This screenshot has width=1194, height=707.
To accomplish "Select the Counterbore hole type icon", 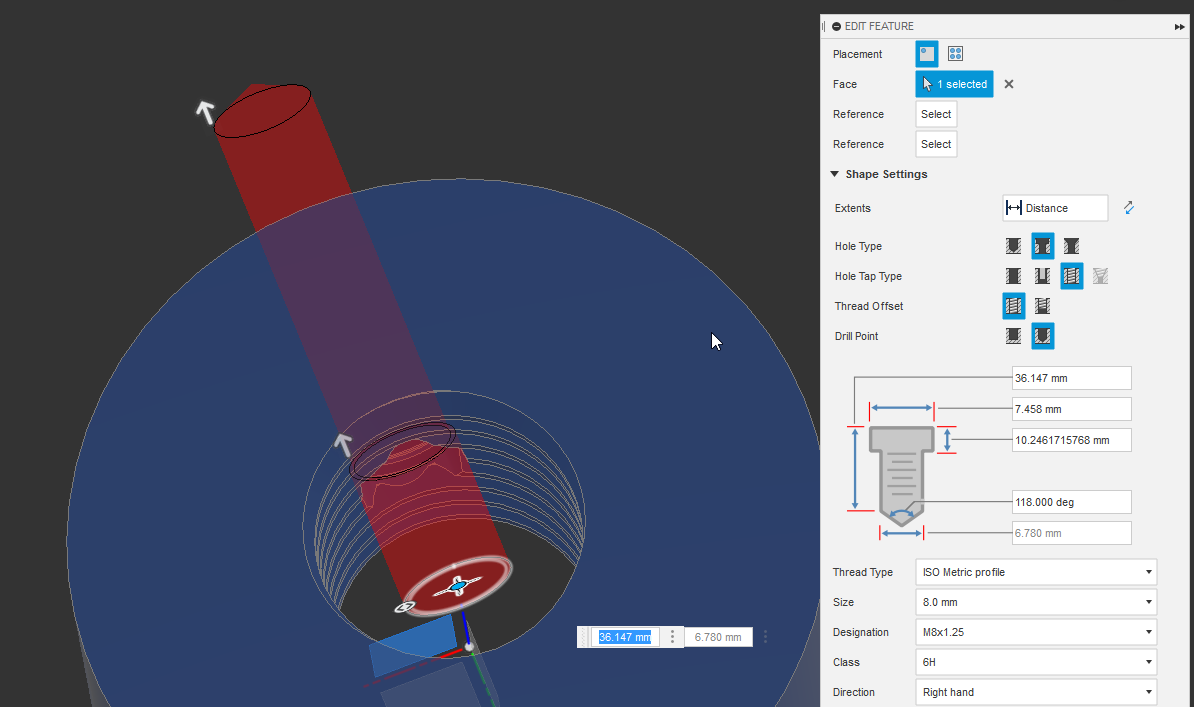I will (1043, 246).
